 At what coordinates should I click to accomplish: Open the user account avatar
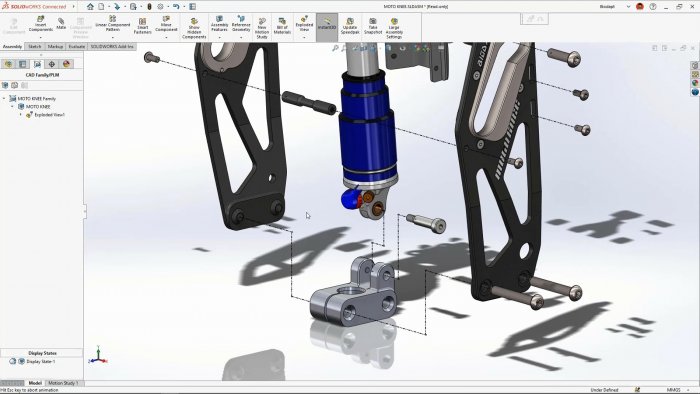coord(640,7)
